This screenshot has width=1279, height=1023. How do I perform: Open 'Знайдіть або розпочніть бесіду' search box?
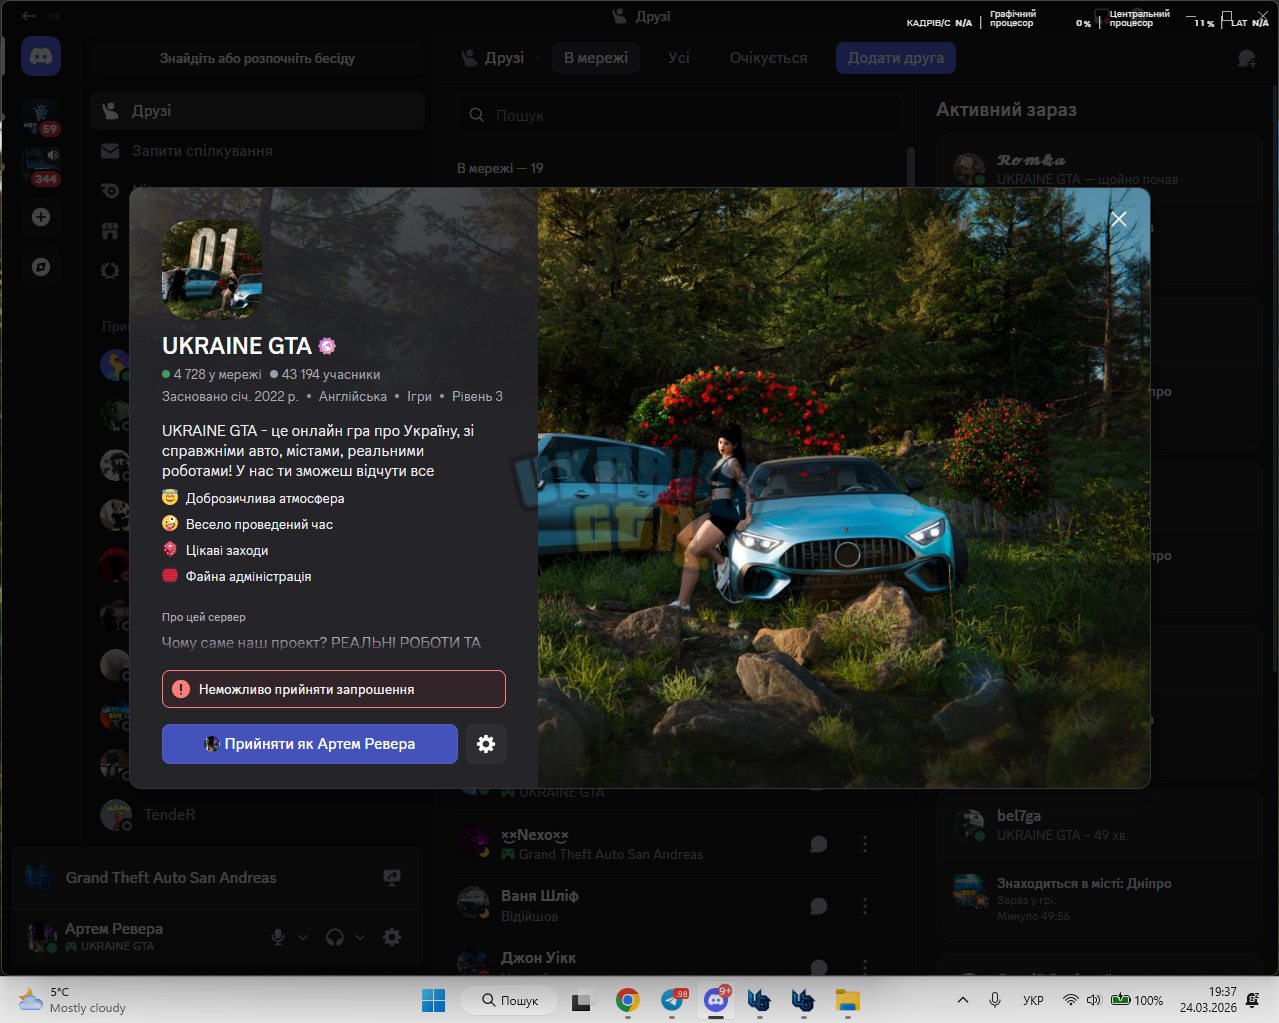click(257, 59)
